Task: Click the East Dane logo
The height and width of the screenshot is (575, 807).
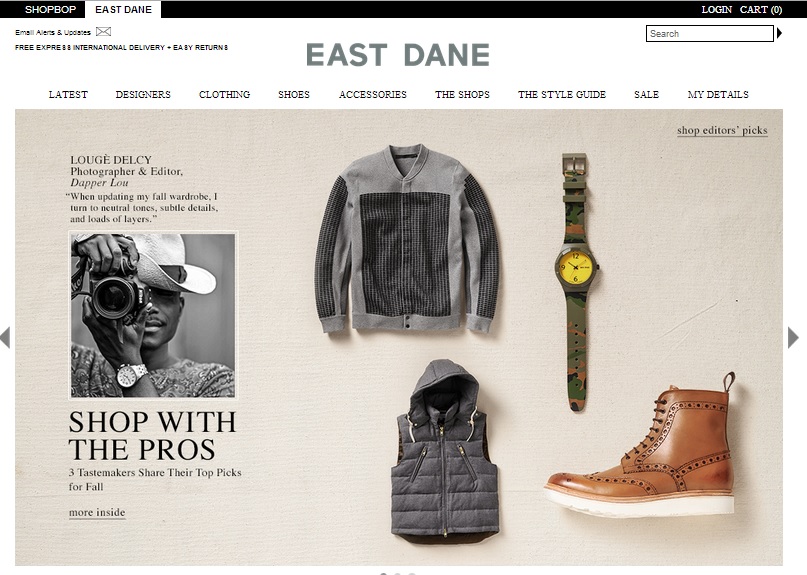Action: point(397,55)
